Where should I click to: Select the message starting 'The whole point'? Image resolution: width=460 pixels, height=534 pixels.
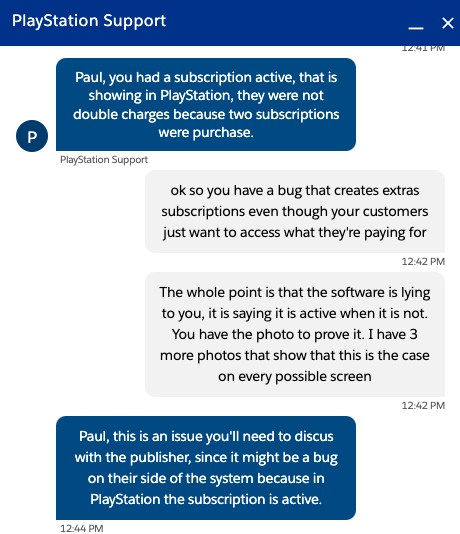(x=295, y=334)
